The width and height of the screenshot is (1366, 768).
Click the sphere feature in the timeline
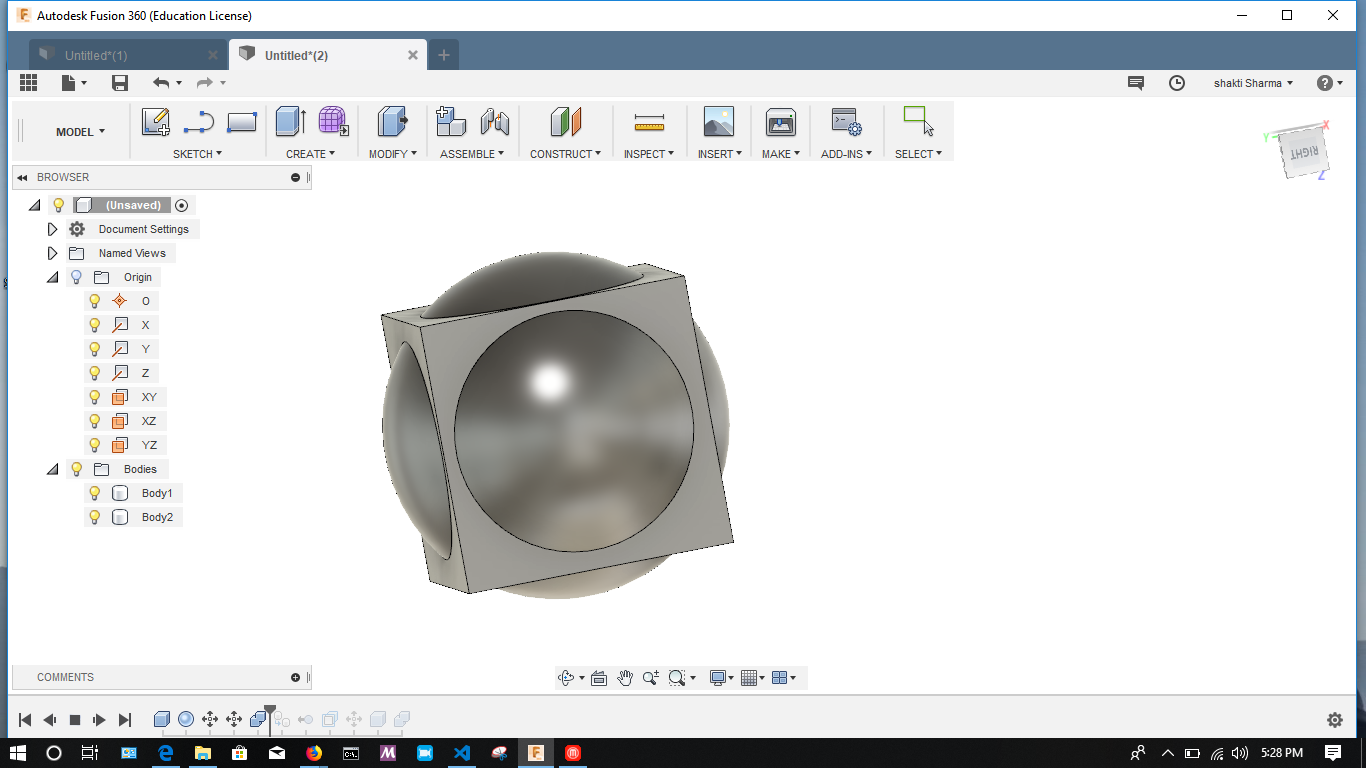186,719
